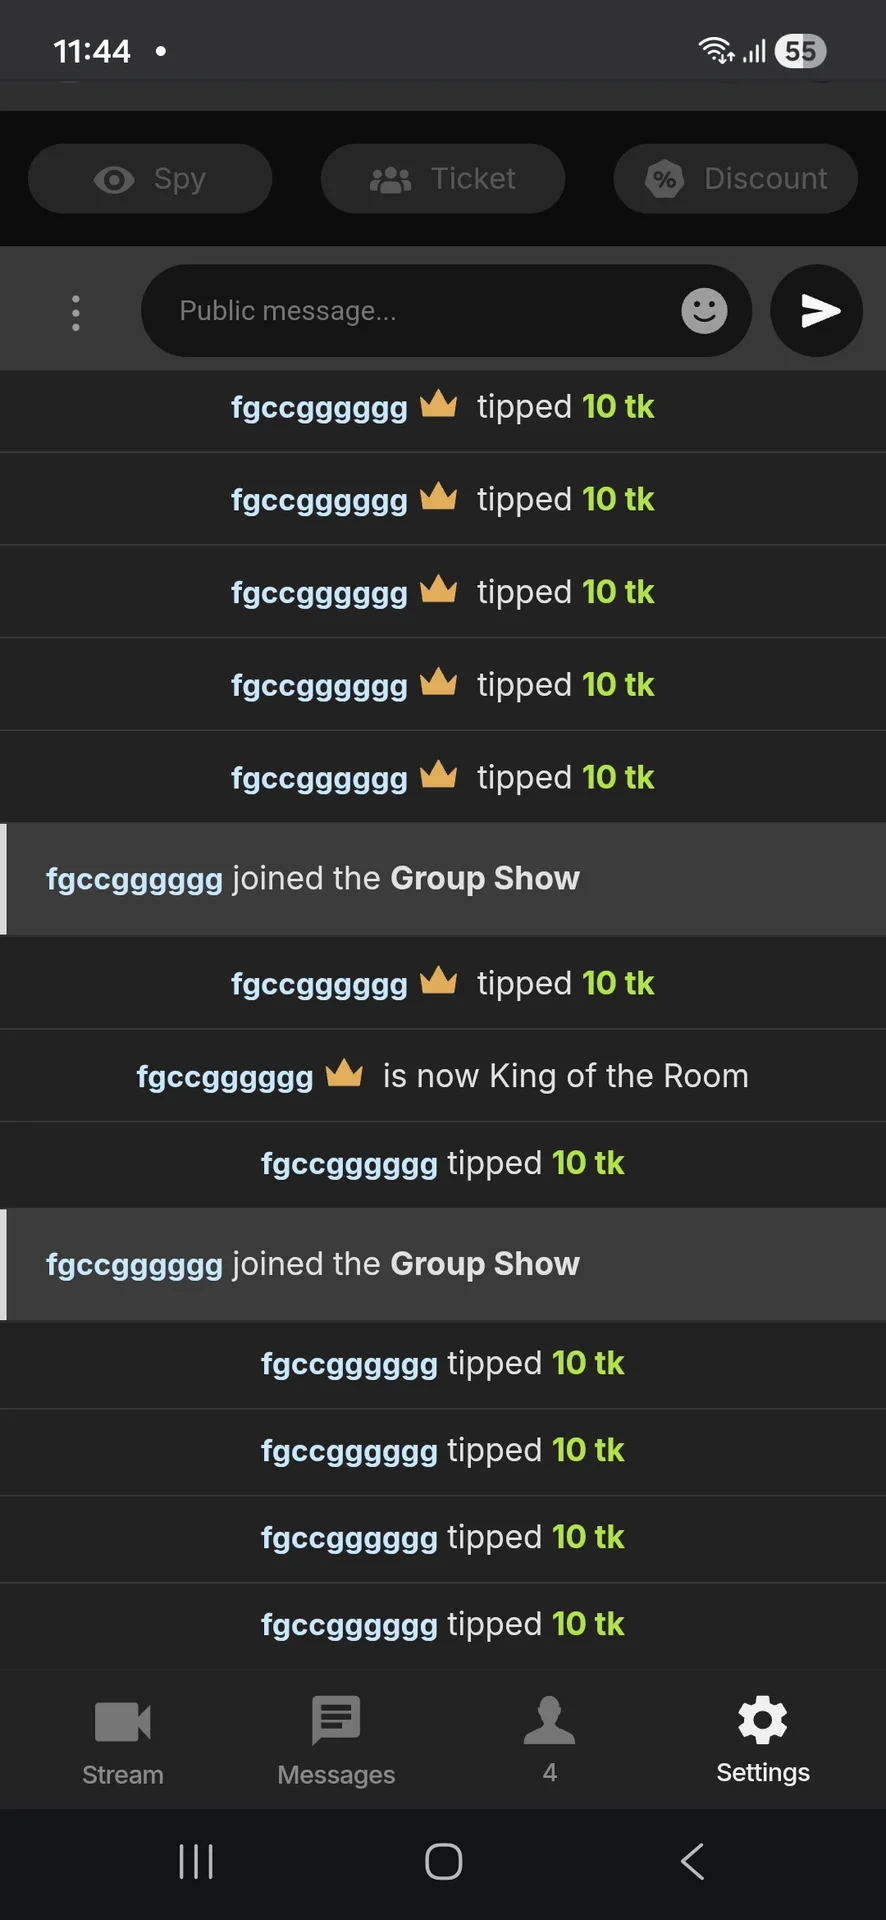The image size is (886, 1920).
Task: Tap the crown in King of the Room row
Action: [344, 1073]
